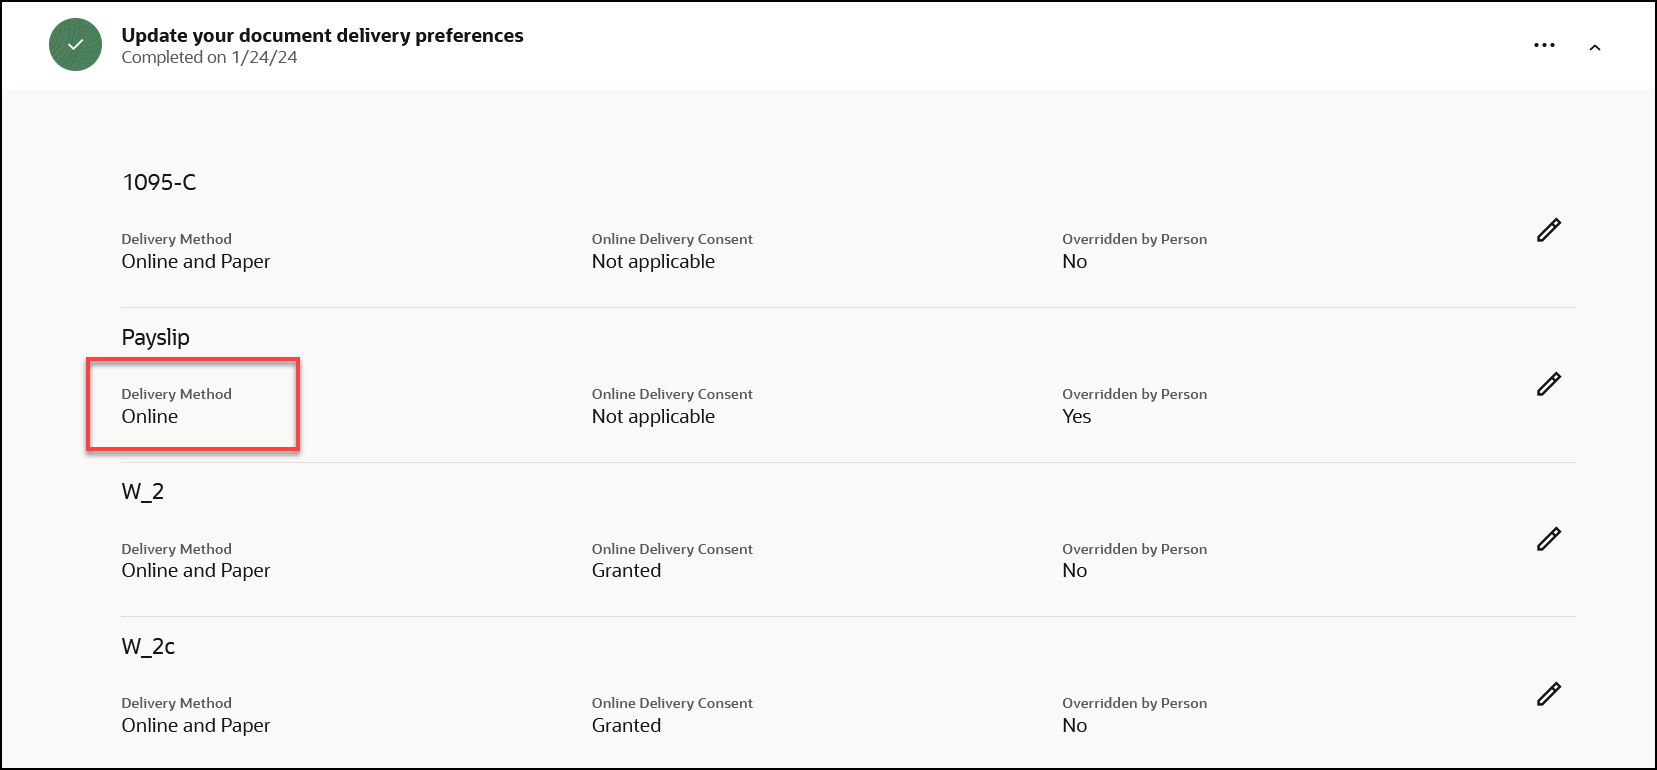Click W_2 Online Delivery Consent 'Granted'
Screen dimensions: 1657x770
tap(626, 570)
